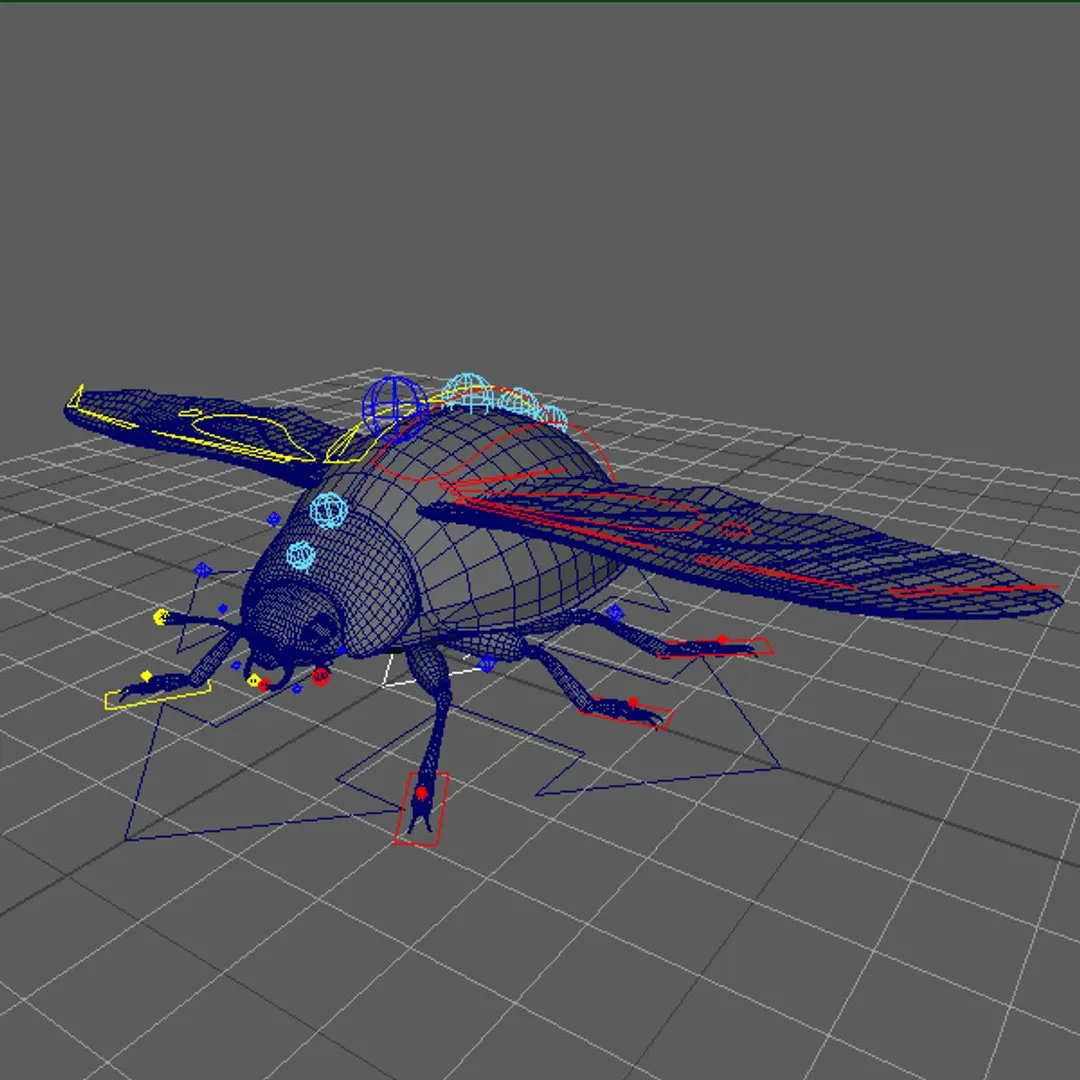Click the red dot on the middle-right foot
Screen dimensions: 1080x1080
click(633, 703)
